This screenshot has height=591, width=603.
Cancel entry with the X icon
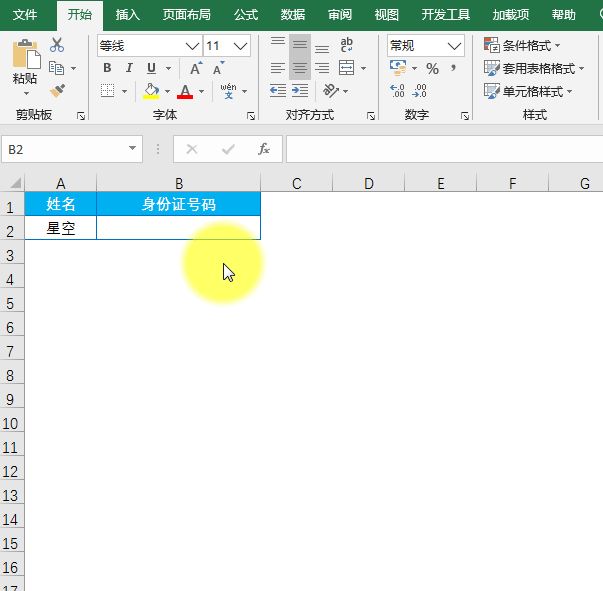(192, 149)
